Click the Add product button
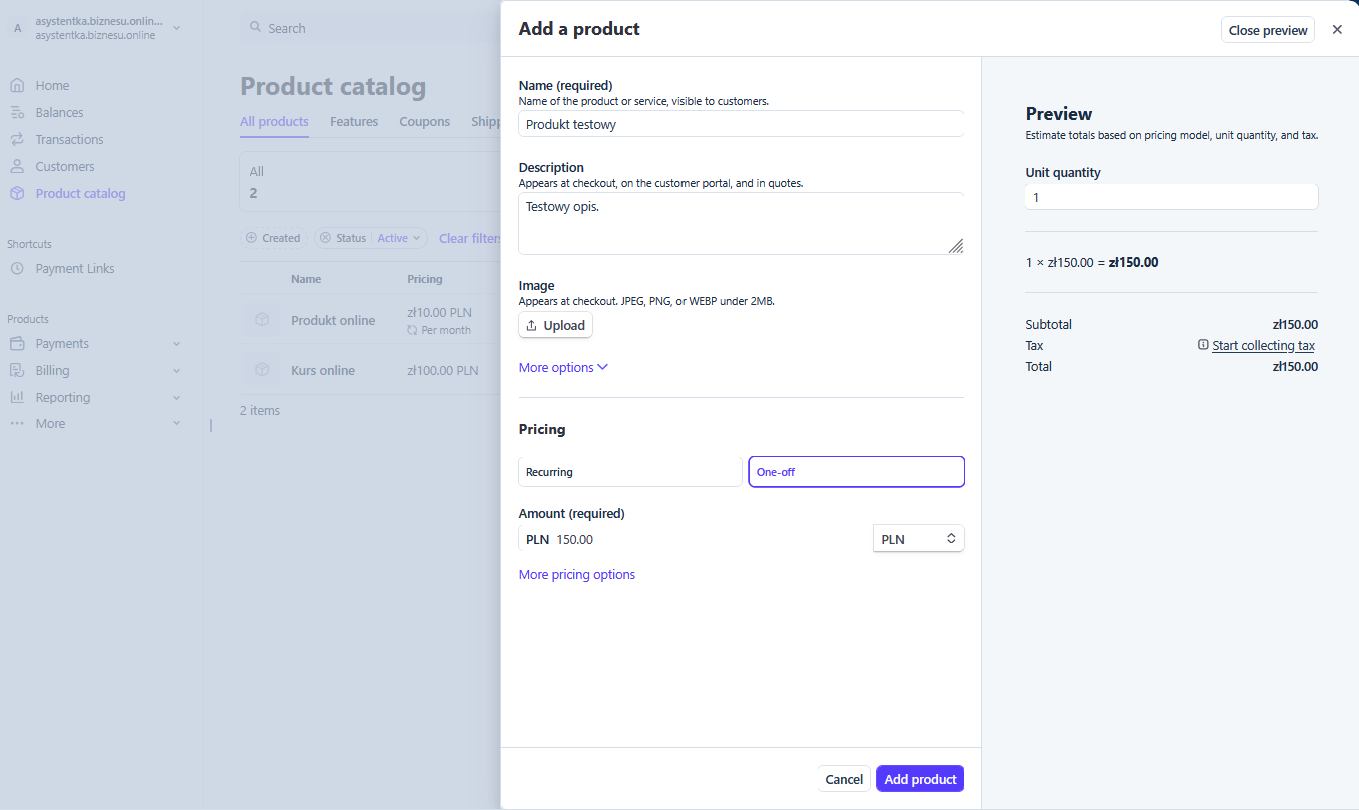Image resolution: width=1359 pixels, height=810 pixels. (x=919, y=779)
